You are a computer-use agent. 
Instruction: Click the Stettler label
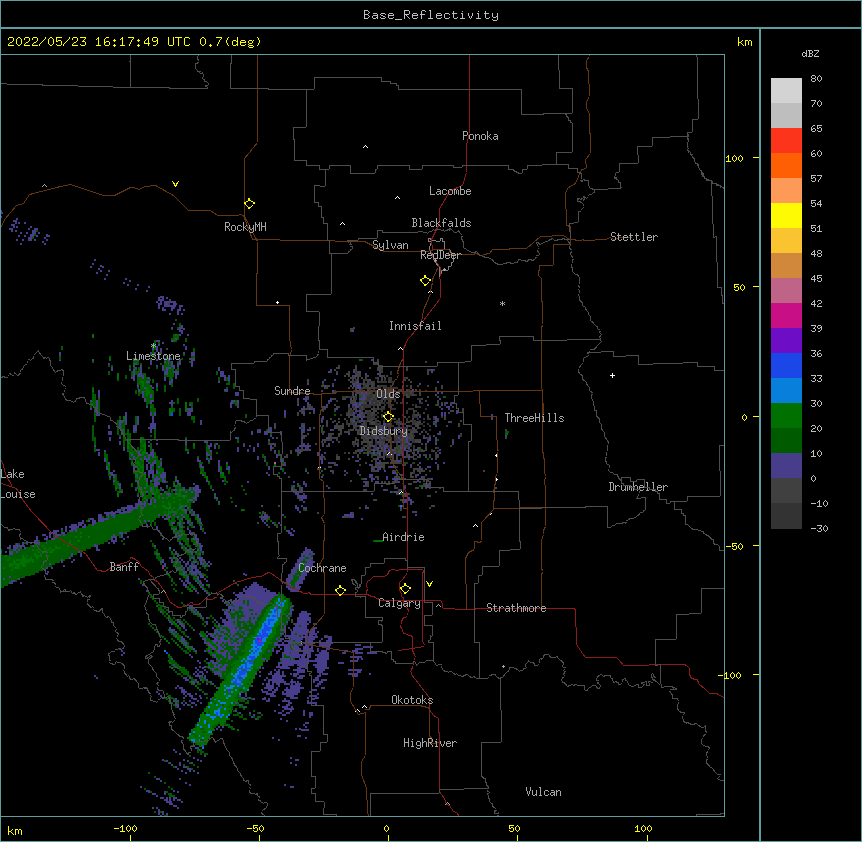point(634,237)
